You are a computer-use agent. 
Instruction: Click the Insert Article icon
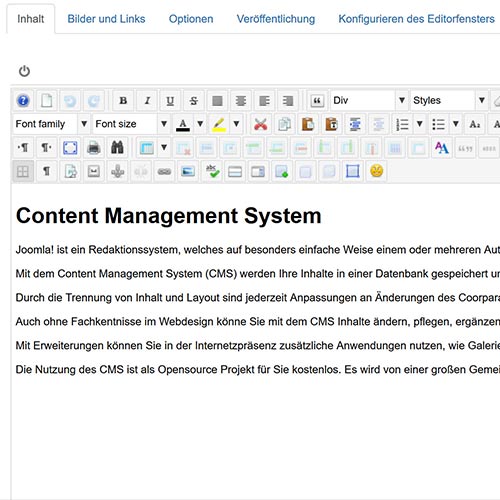pyautogui.click(x=70, y=171)
